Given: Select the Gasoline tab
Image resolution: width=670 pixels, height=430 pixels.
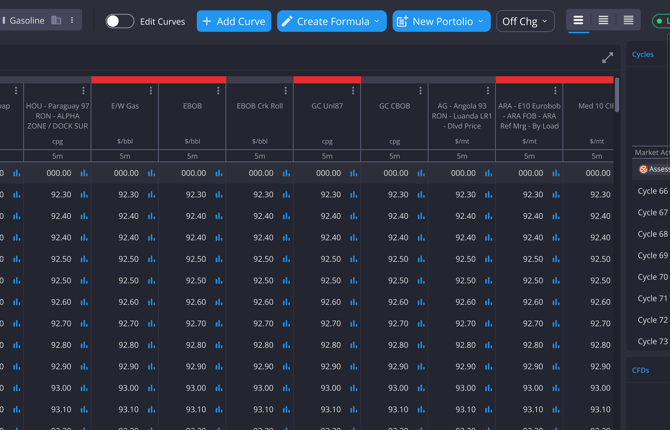Looking at the screenshot, I should coord(26,20).
